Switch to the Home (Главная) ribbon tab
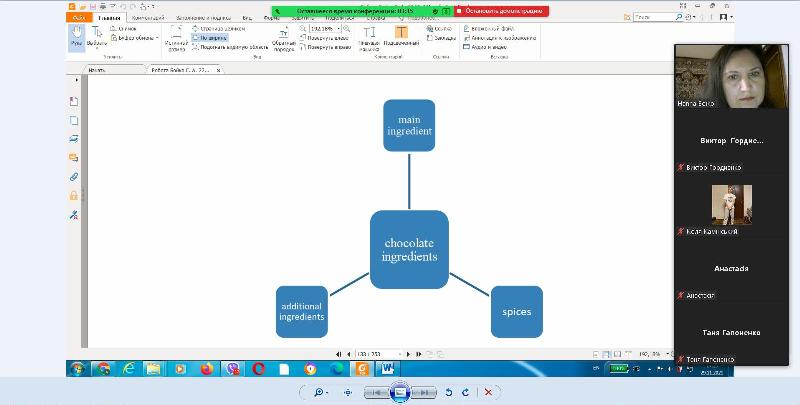Viewport: 800px width, 405px height. click(x=110, y=18)
